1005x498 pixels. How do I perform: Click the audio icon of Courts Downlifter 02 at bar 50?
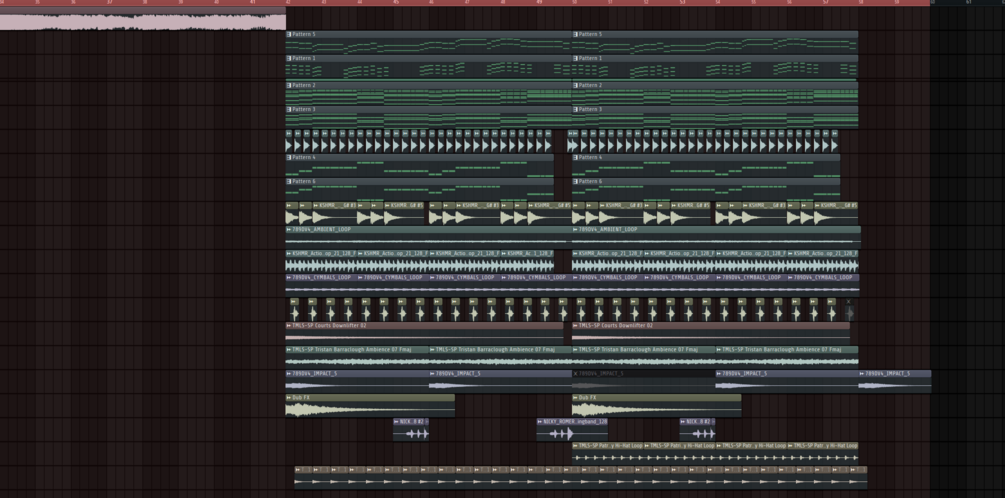pos(576,326)
